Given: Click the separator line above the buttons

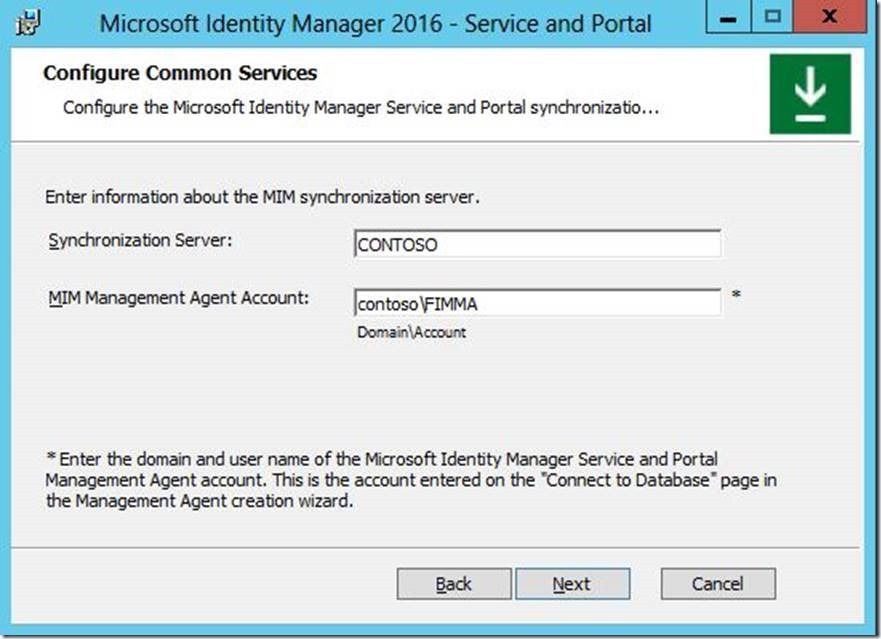Looking at the screenshot, I should point(440,547).
